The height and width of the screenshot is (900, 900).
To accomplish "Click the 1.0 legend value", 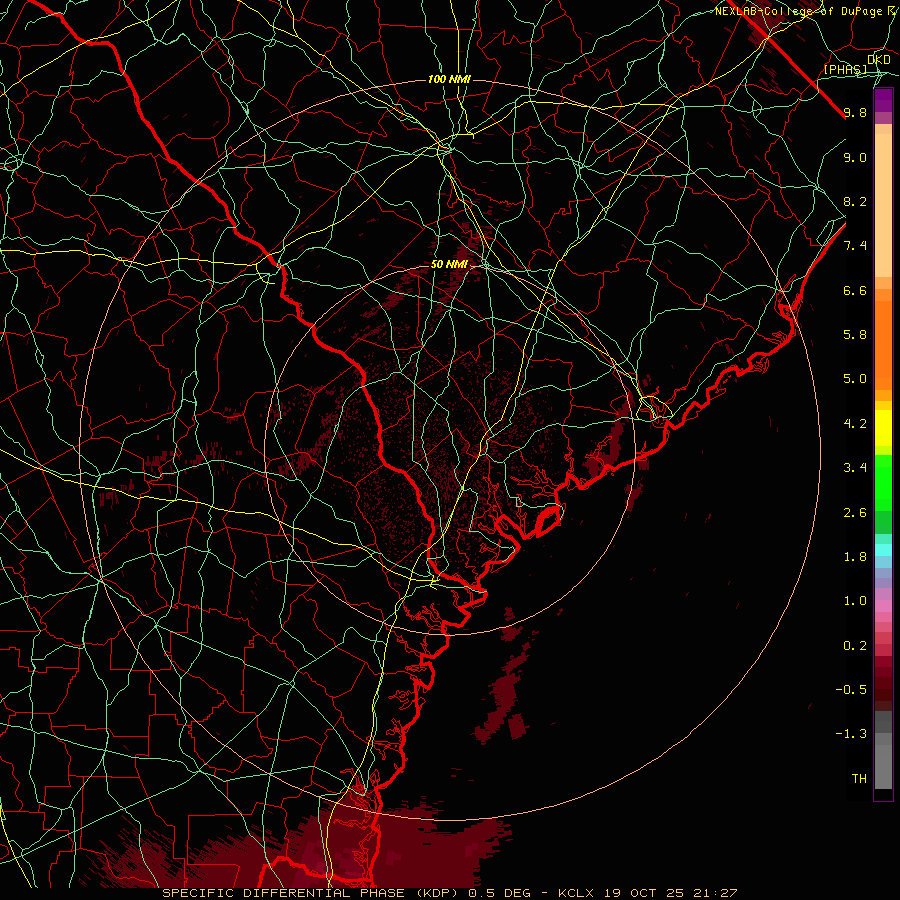I will pyautogui.click(x=855, y=601).
